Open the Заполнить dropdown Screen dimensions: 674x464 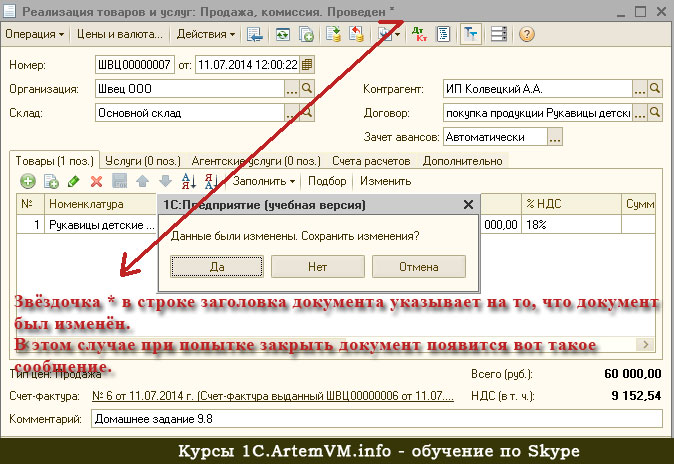(263, 181)
